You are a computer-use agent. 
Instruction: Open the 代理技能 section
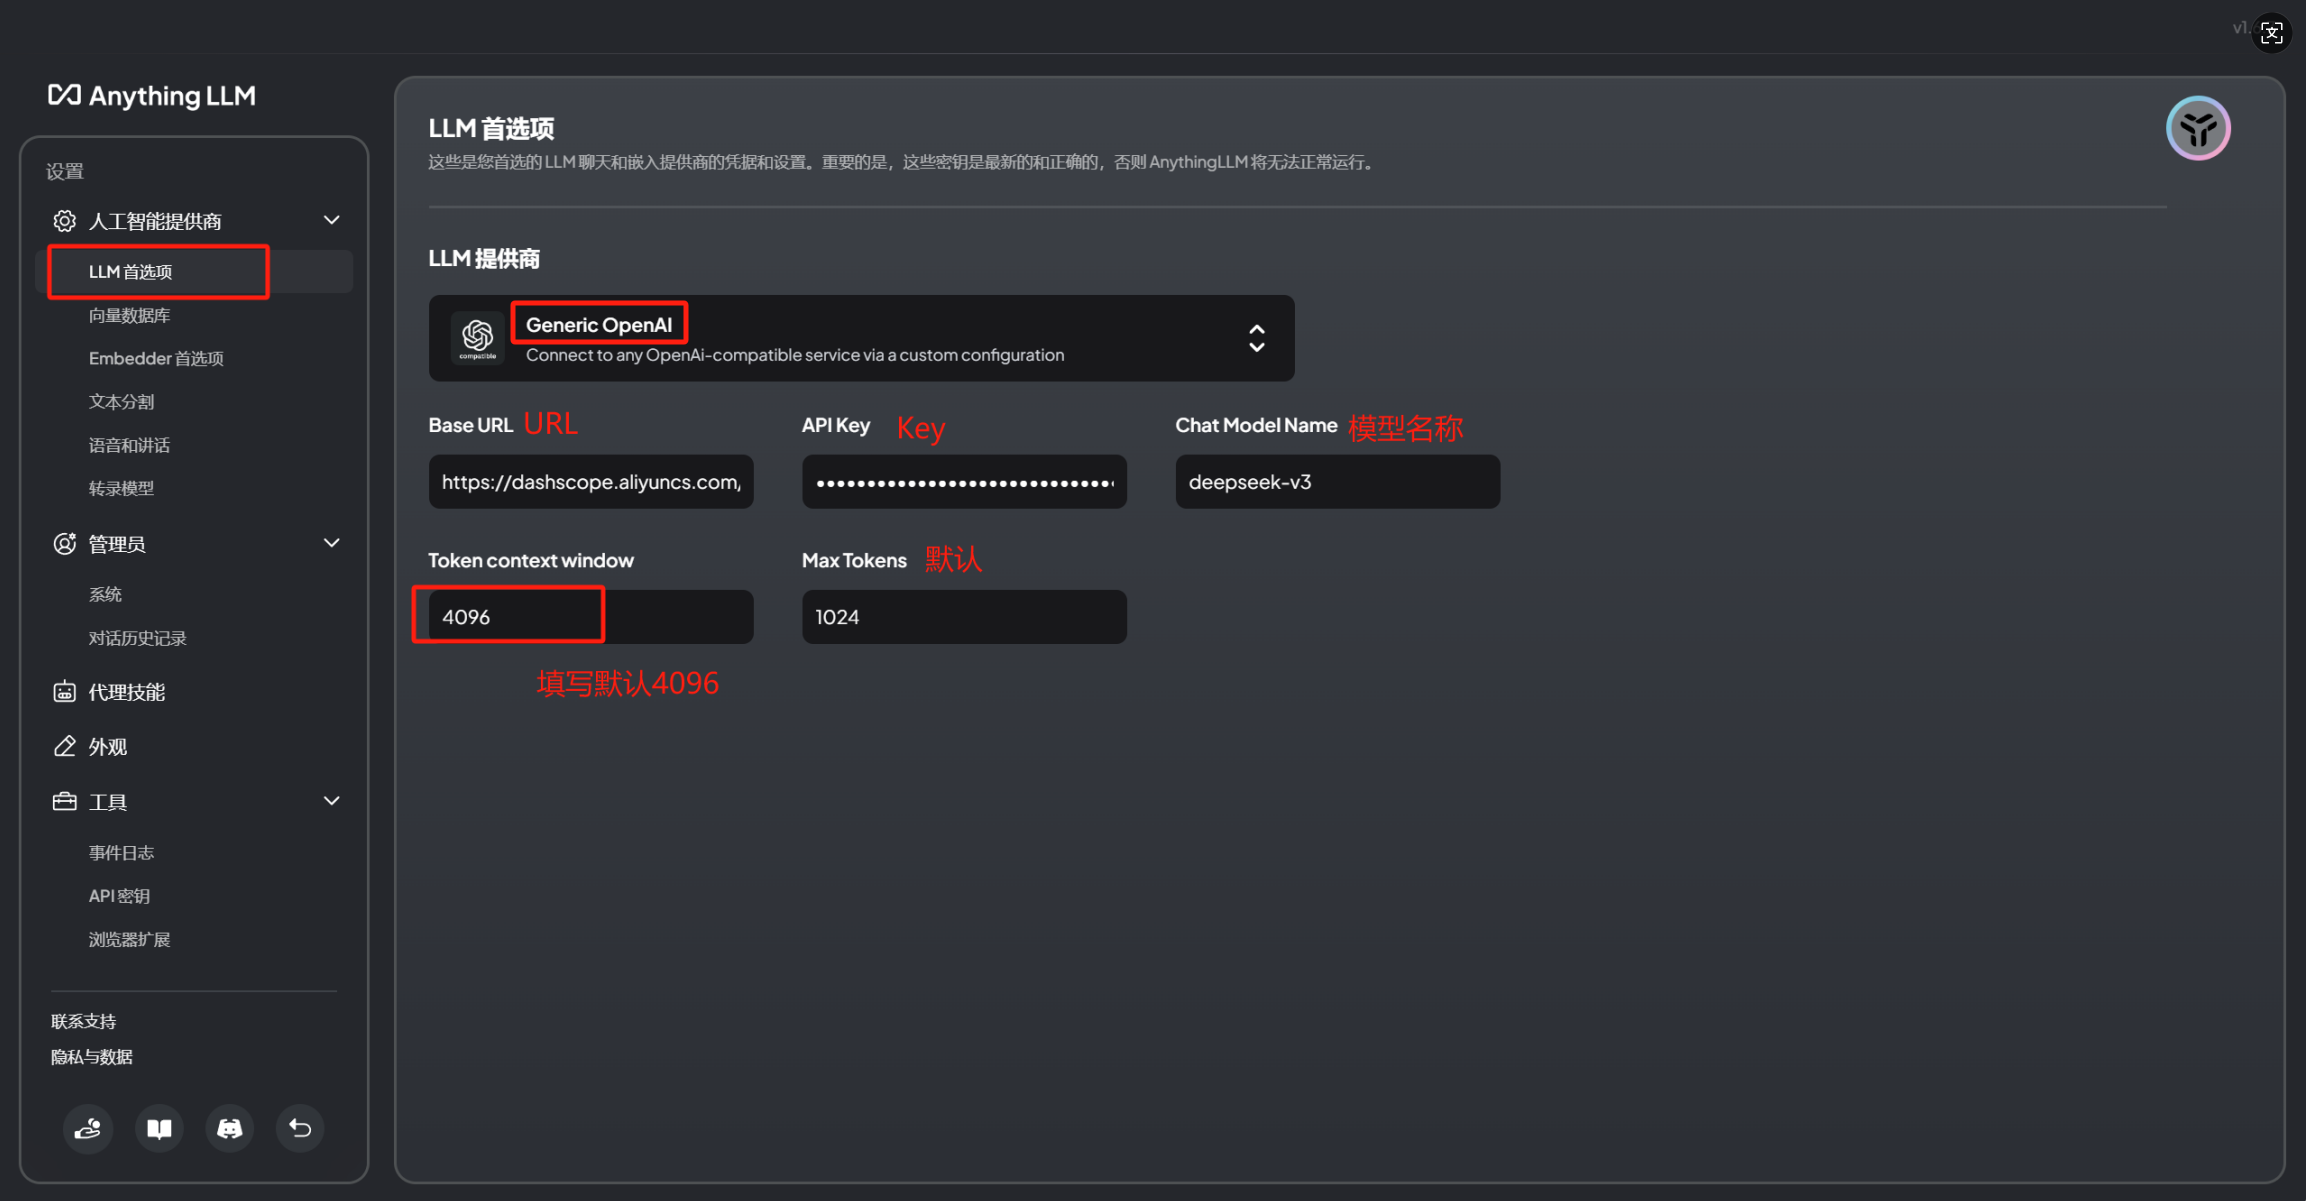(126, 692)
